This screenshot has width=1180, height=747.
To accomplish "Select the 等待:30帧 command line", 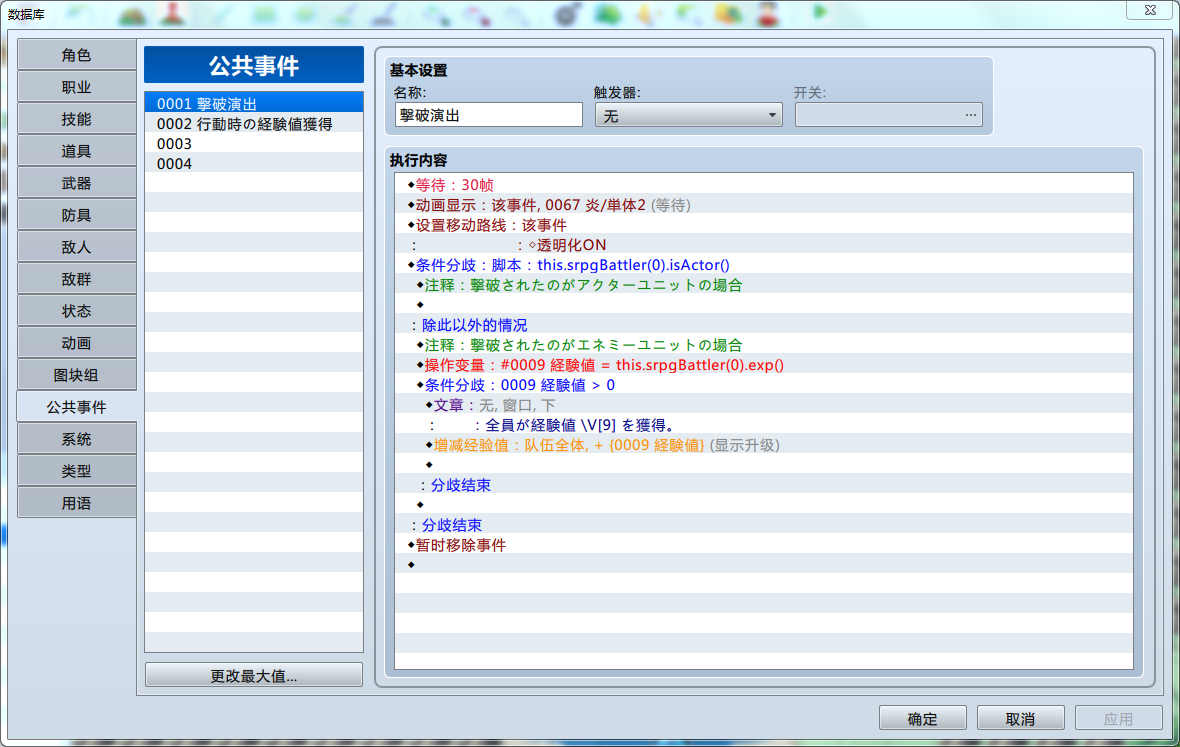I will [x=764, y=185].
